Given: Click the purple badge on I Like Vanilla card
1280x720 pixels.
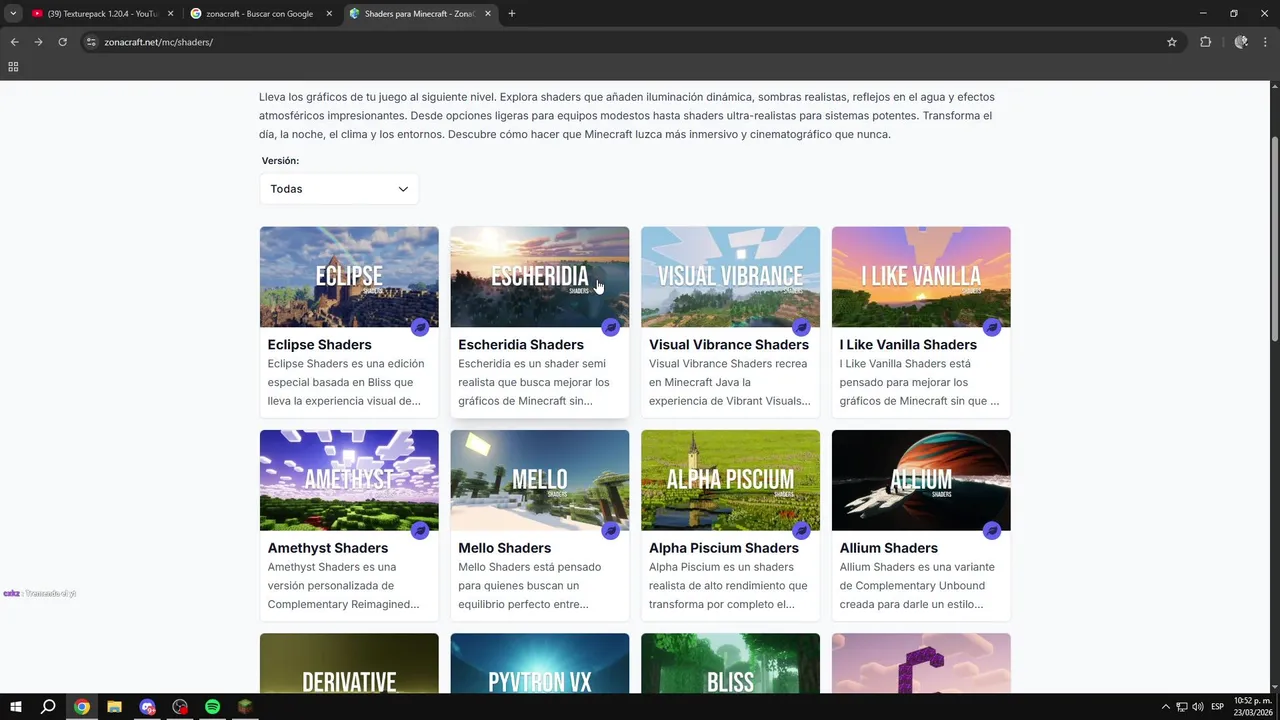Looking at the screenshot, I should (992, 327).
